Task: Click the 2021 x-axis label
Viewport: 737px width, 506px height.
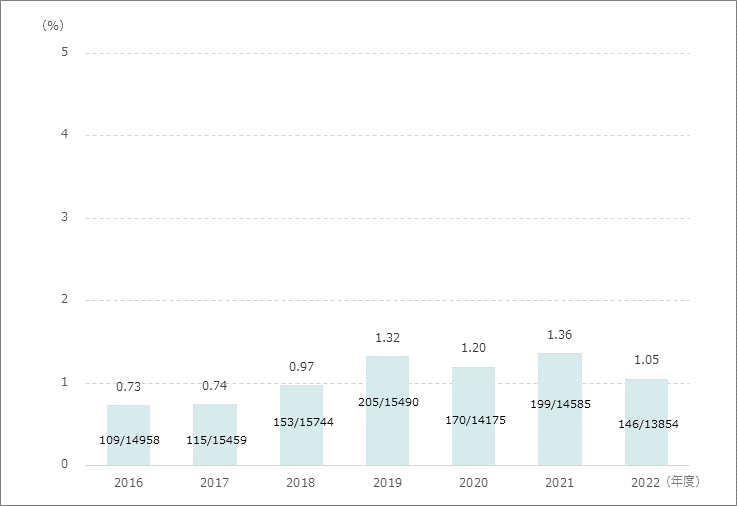Action: point(559,483)
